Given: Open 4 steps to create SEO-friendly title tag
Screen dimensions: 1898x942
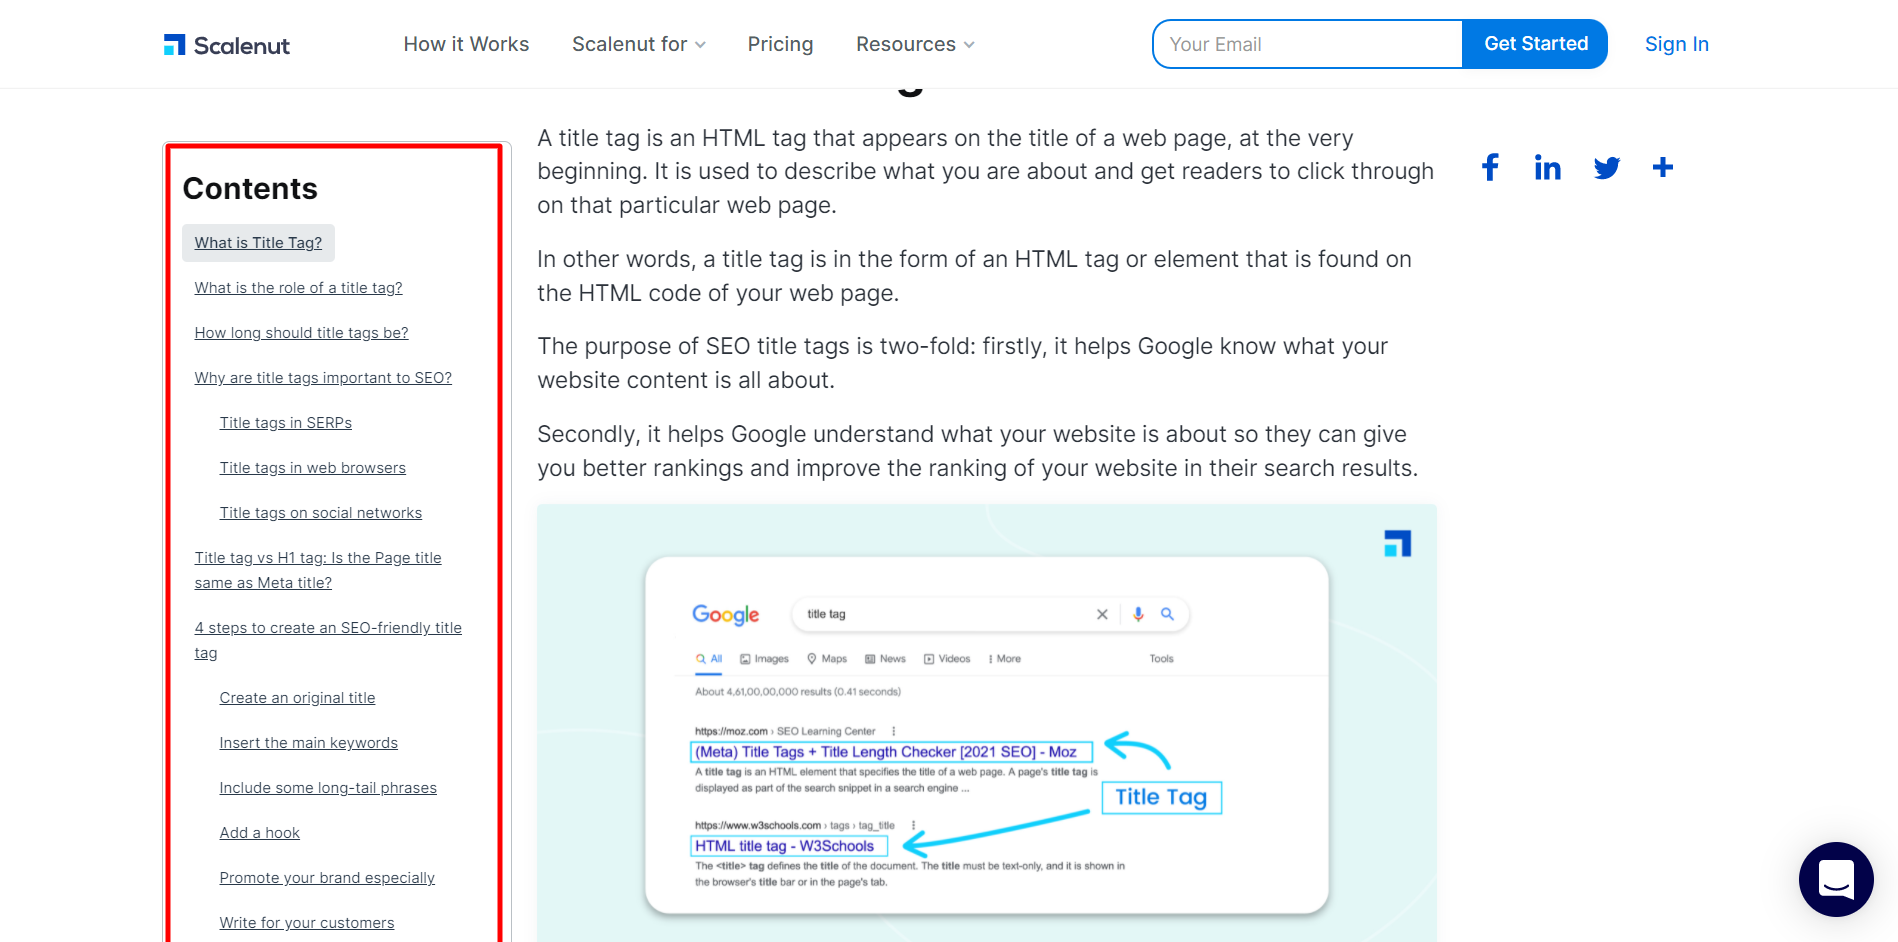Looking at the screenshot, I should 328,640.
